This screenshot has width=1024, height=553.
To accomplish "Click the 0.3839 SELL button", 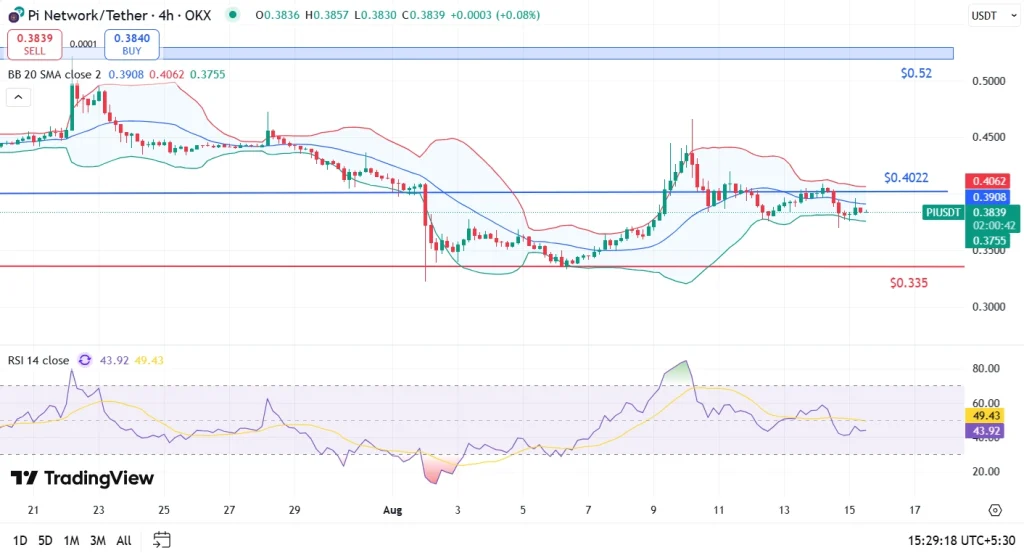I will pyautogui.click(x=35, y=44).
